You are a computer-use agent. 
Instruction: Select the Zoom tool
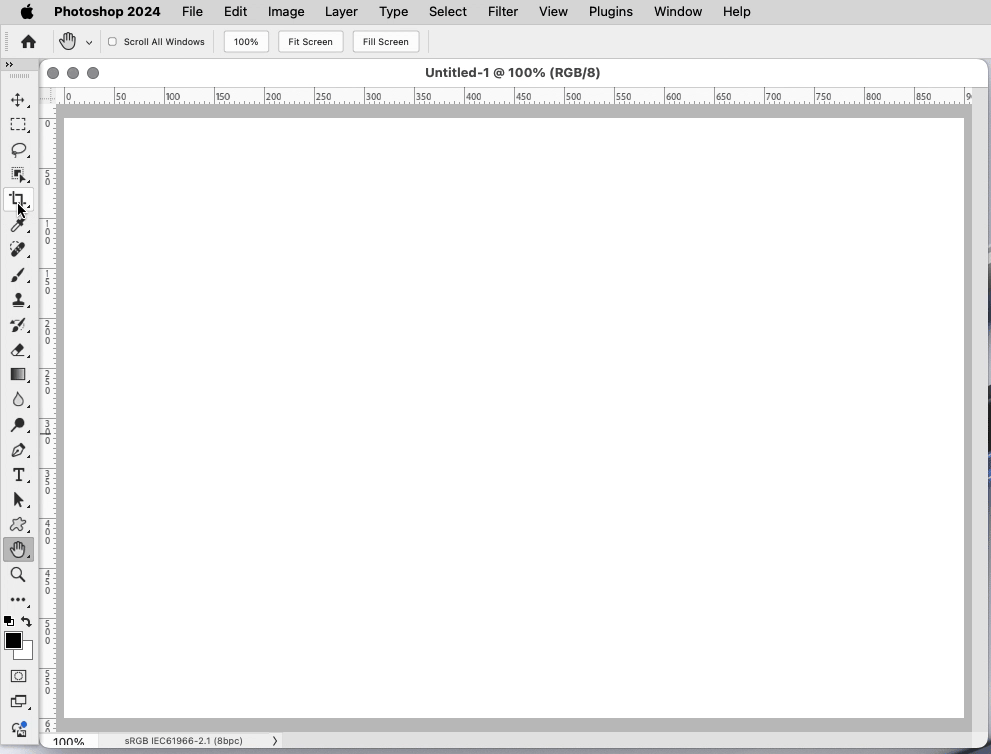tap(18, 575)
